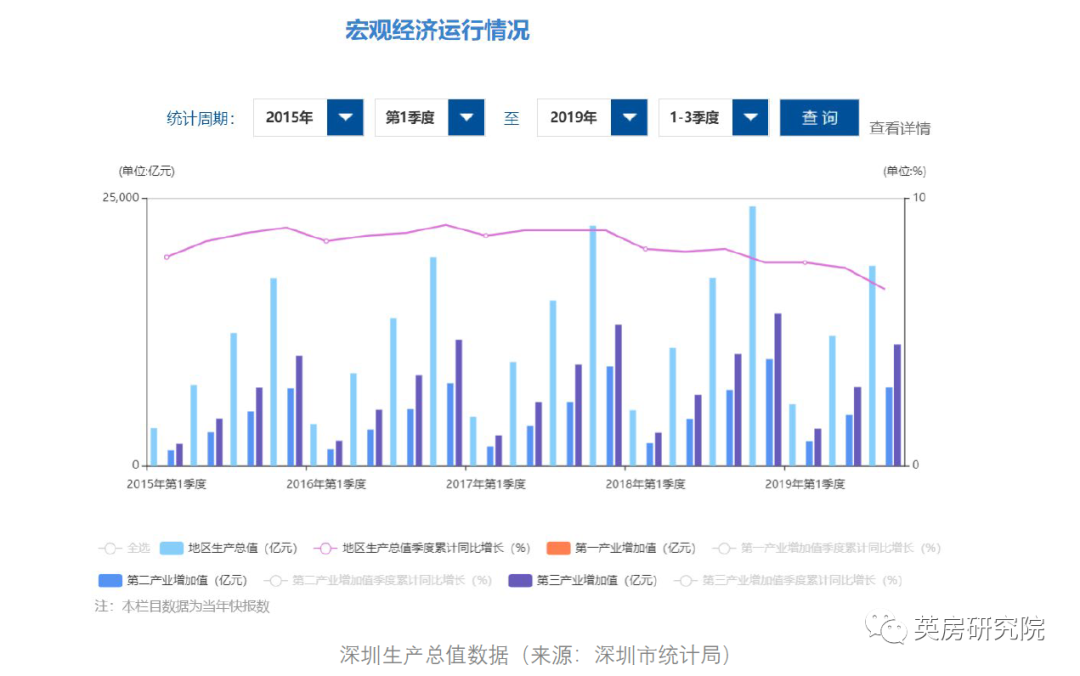The height and width of the screenshot is (676, 1080).
Task: Click the 2017年第1季度 axis label
Action: coord(486,484)
